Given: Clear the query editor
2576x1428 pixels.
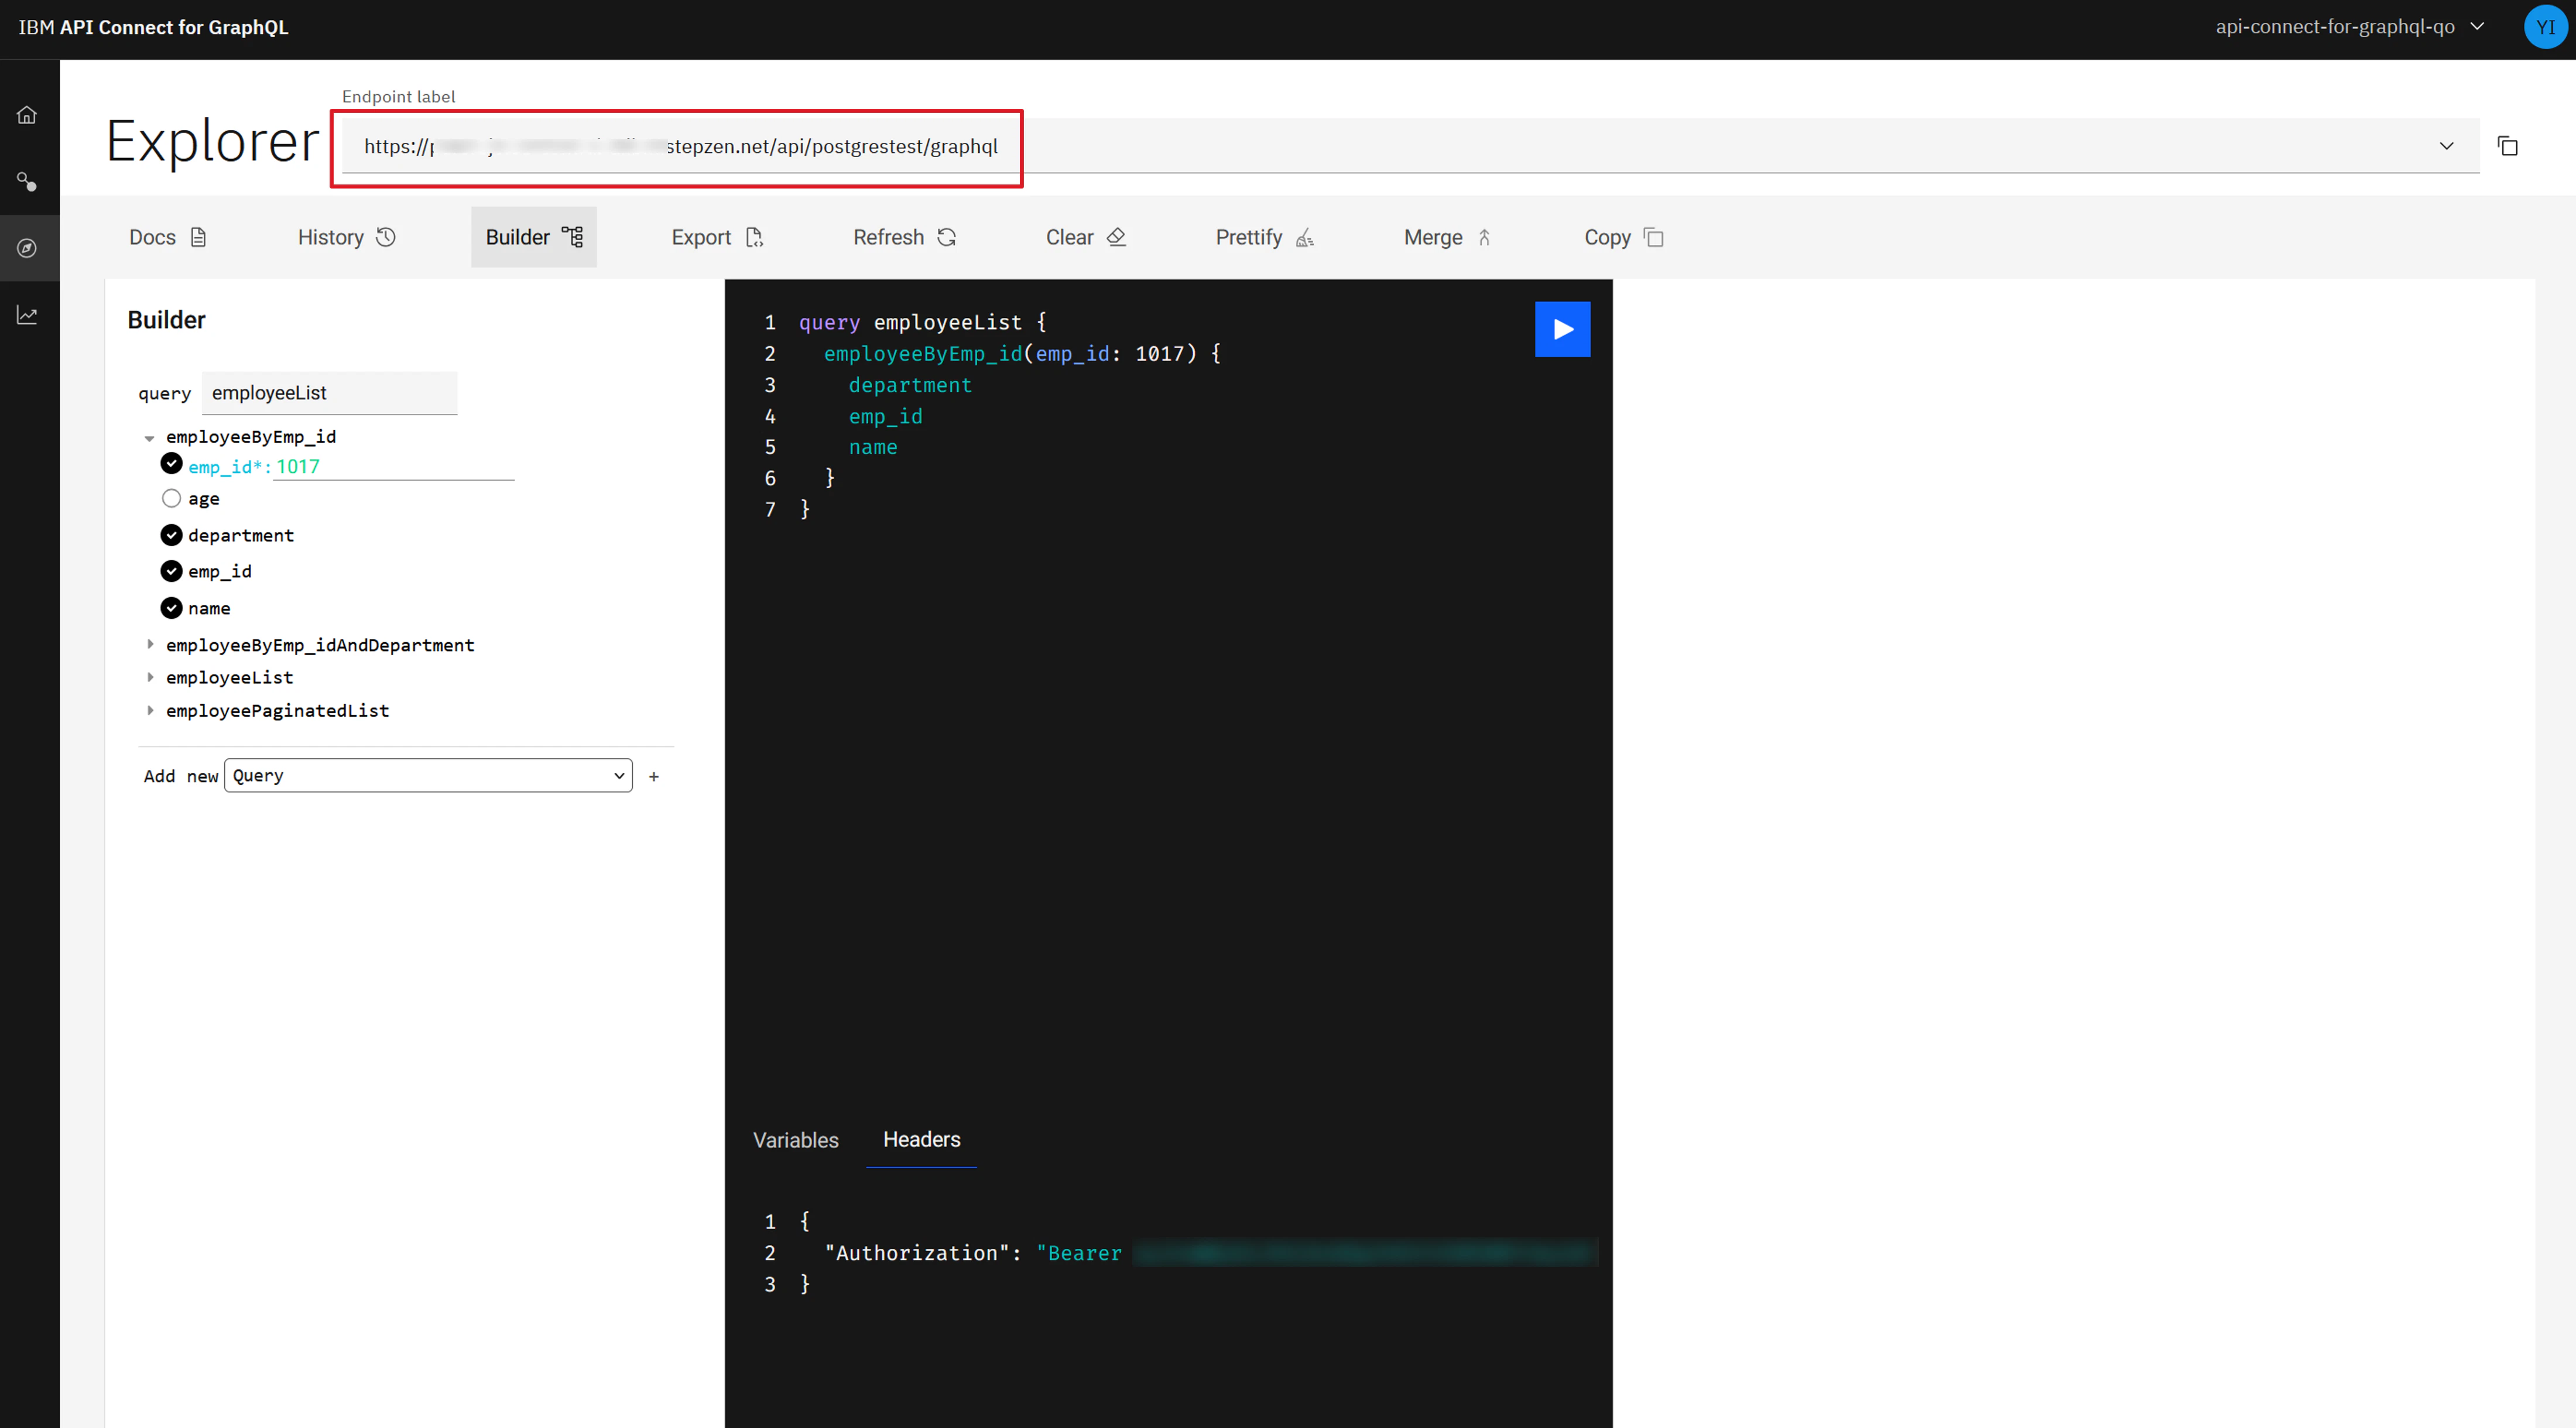Looking at the screenshot, I should pos(1086,237).
